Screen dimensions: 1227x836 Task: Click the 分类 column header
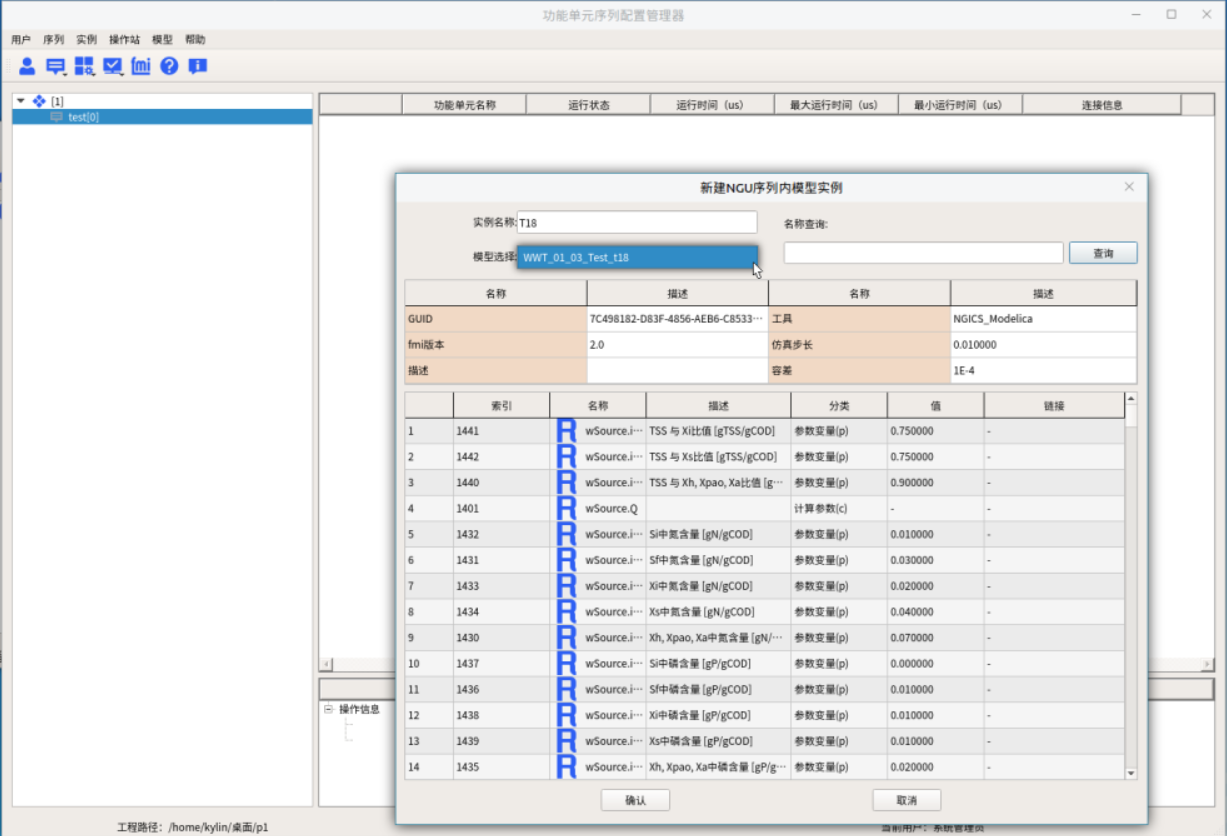(x=838, y=405)
